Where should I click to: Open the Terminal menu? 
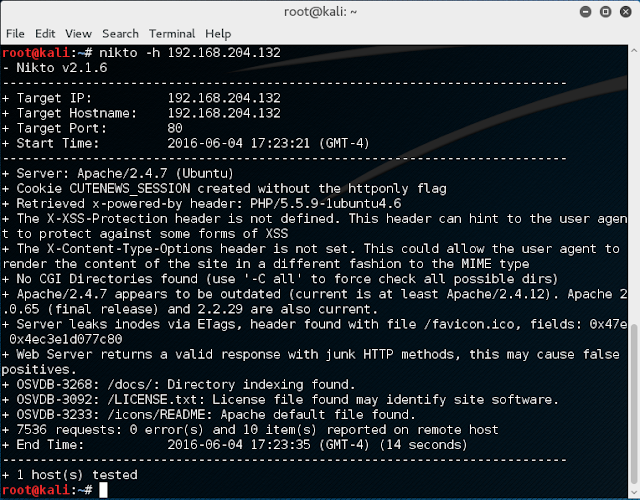[x=172, y=33]
